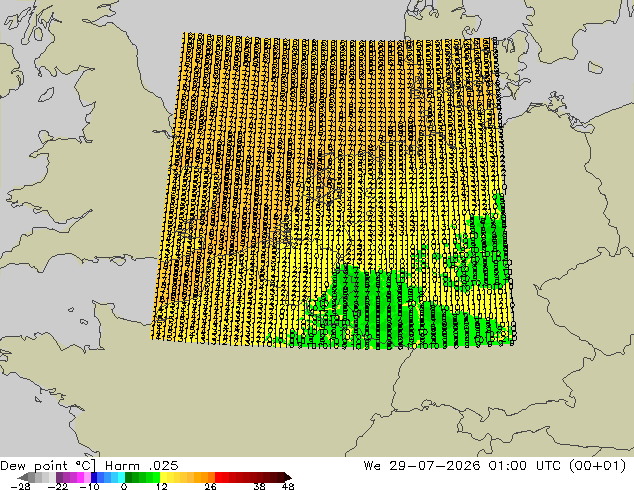Viewport: 634px width, 490px height.
Task: Click the '12' legend label
Action: (x=162, y=486)
